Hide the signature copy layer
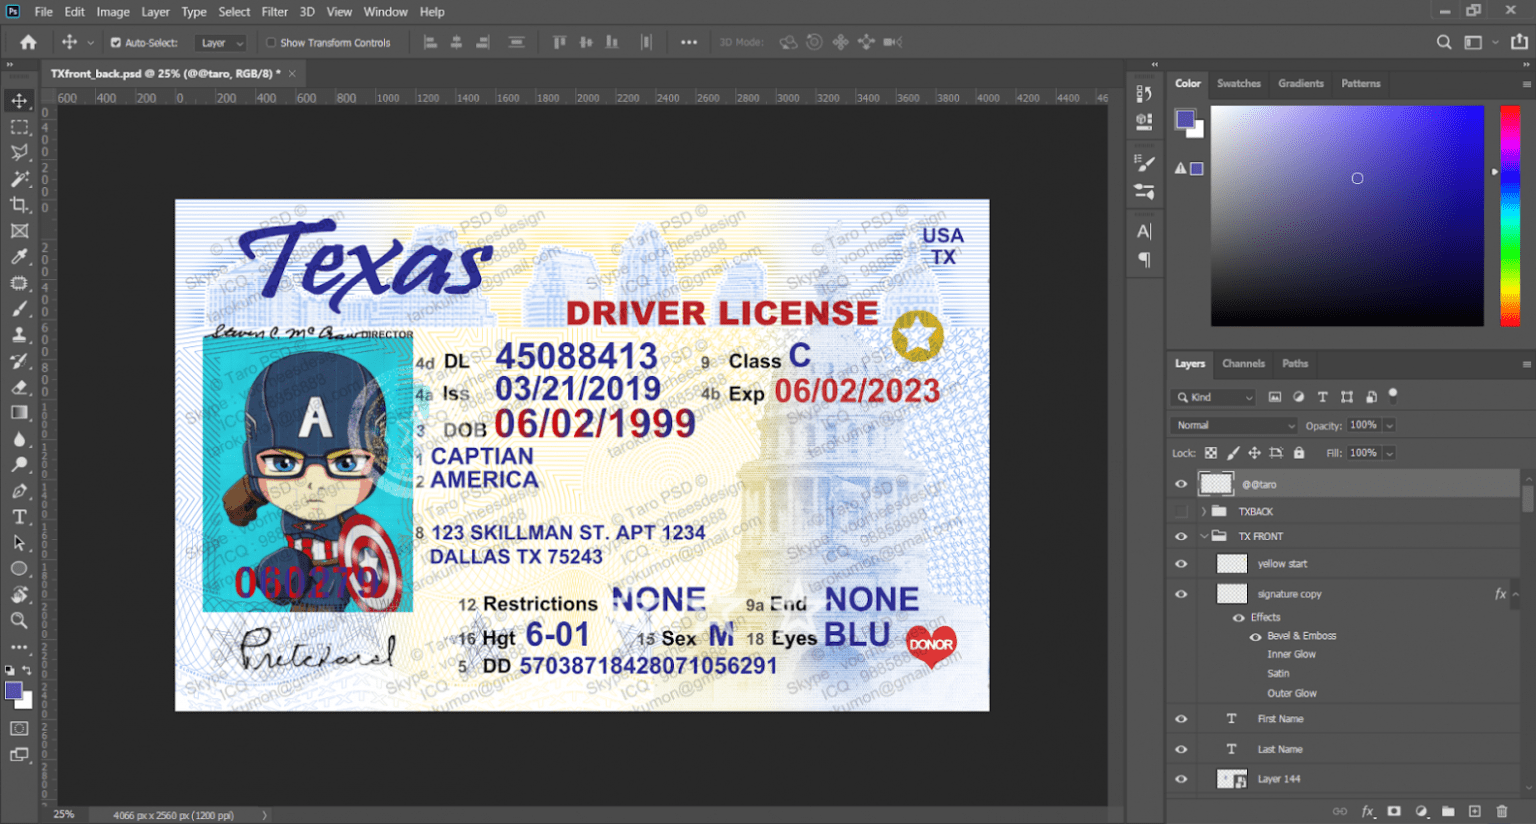This screenshot has width=1536, height=824. 1181,593
